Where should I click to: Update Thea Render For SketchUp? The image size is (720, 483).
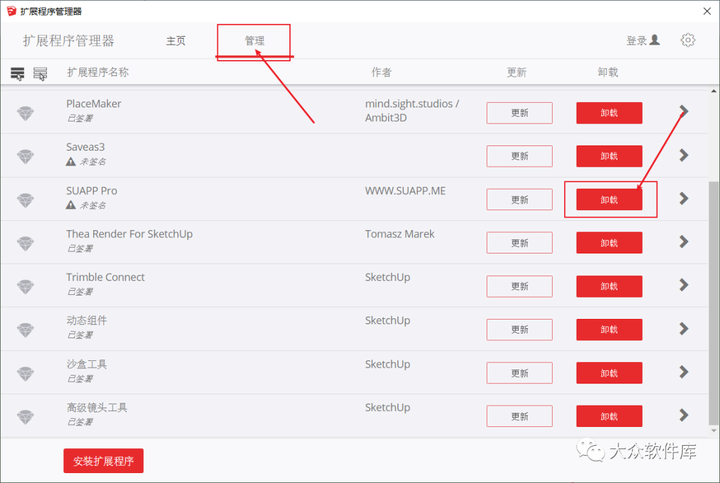(519, 243)
